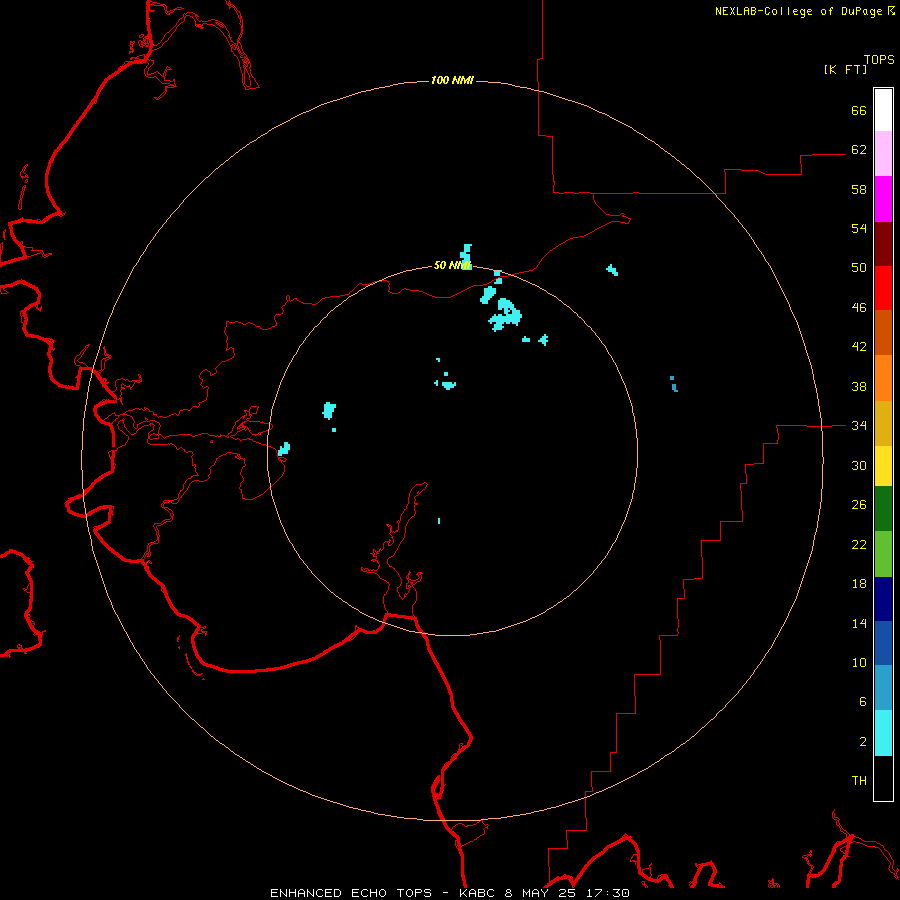Select the dark red (maroon) legend band
This screenshot has width=900, height=900.
[x=883, y=244]
